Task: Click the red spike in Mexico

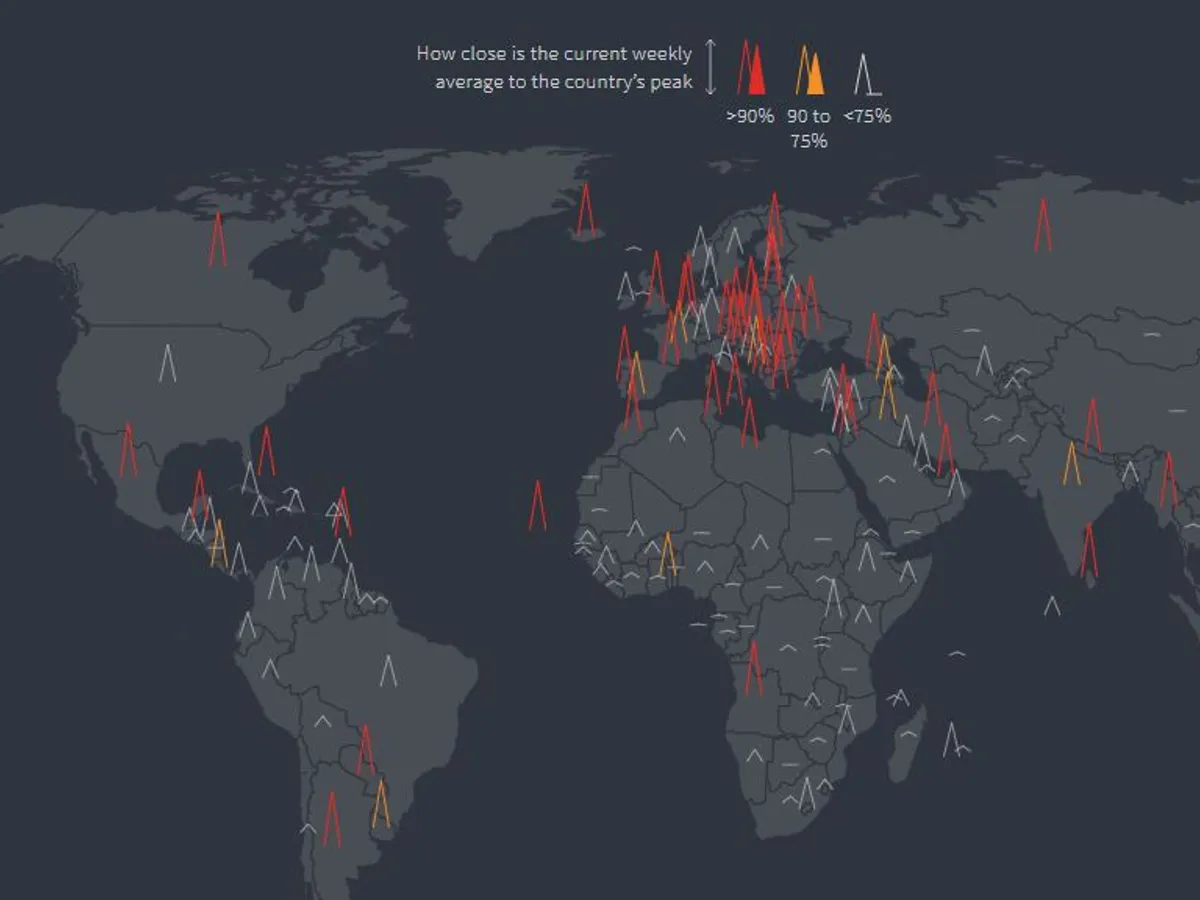Action: click(128, 450)
